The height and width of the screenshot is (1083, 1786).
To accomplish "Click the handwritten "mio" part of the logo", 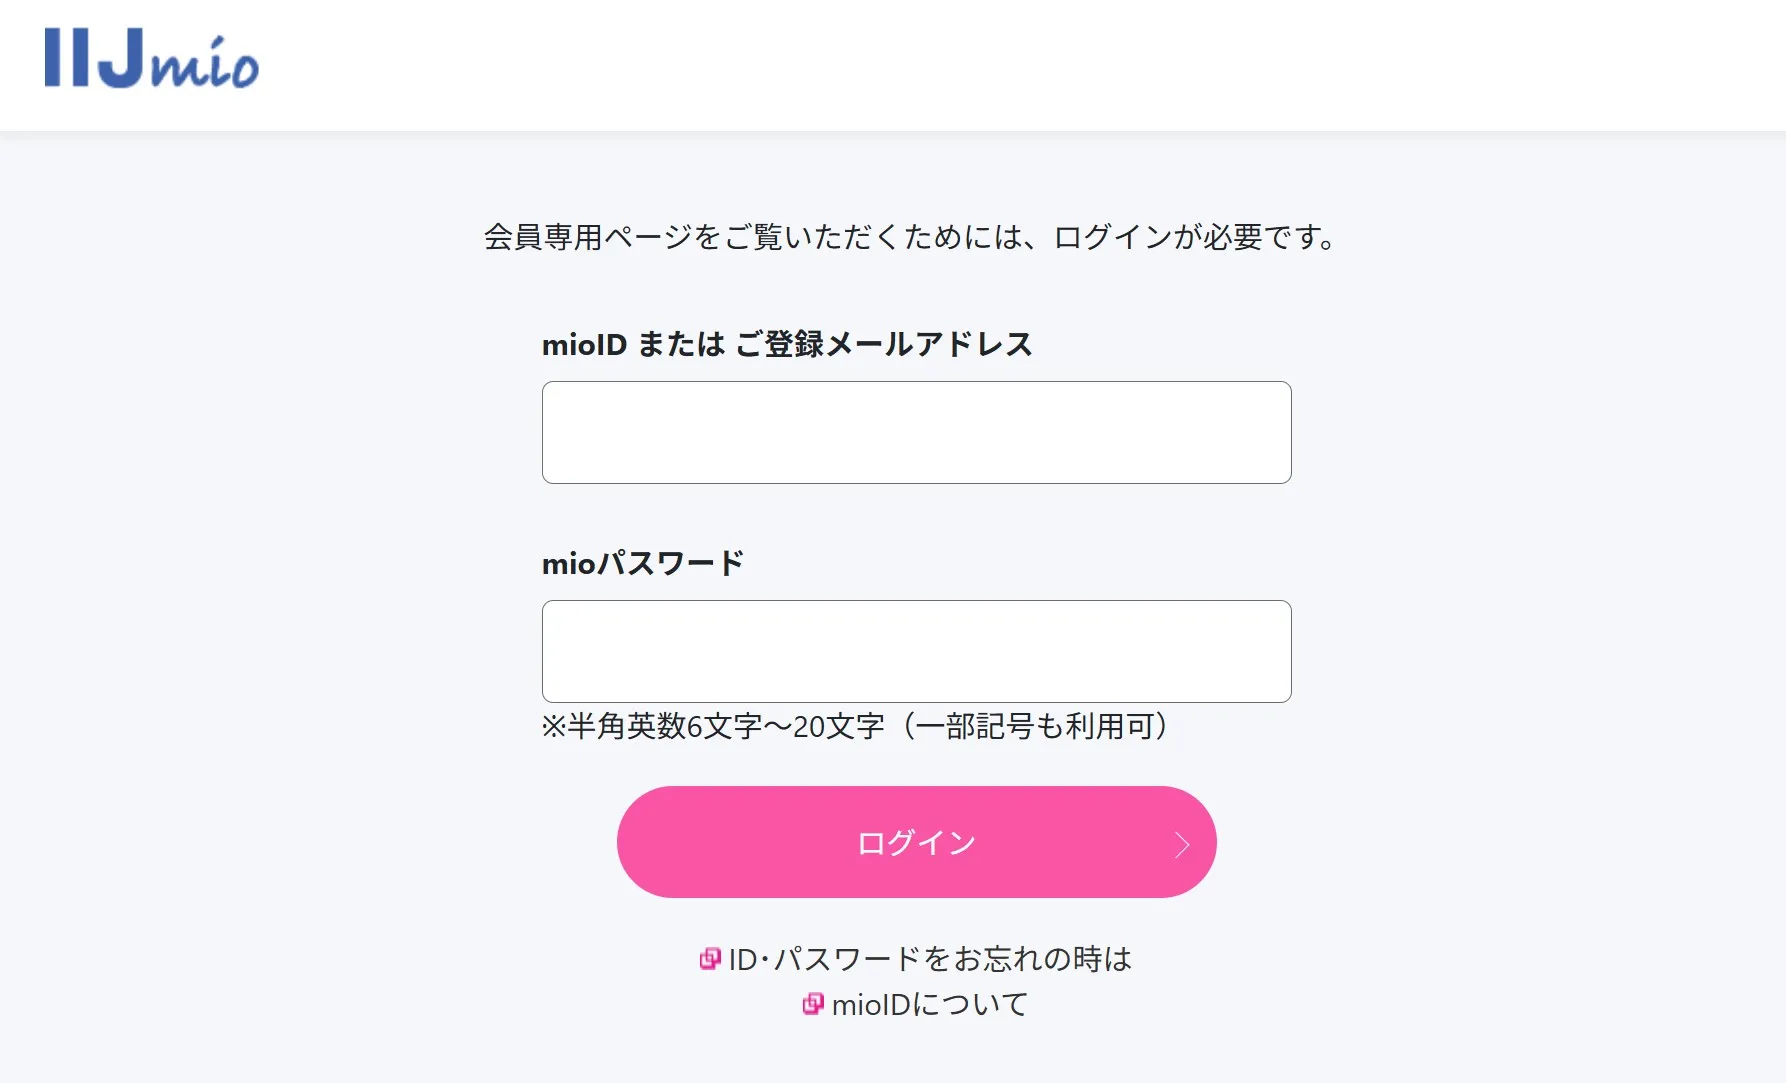I will [205, 63].
